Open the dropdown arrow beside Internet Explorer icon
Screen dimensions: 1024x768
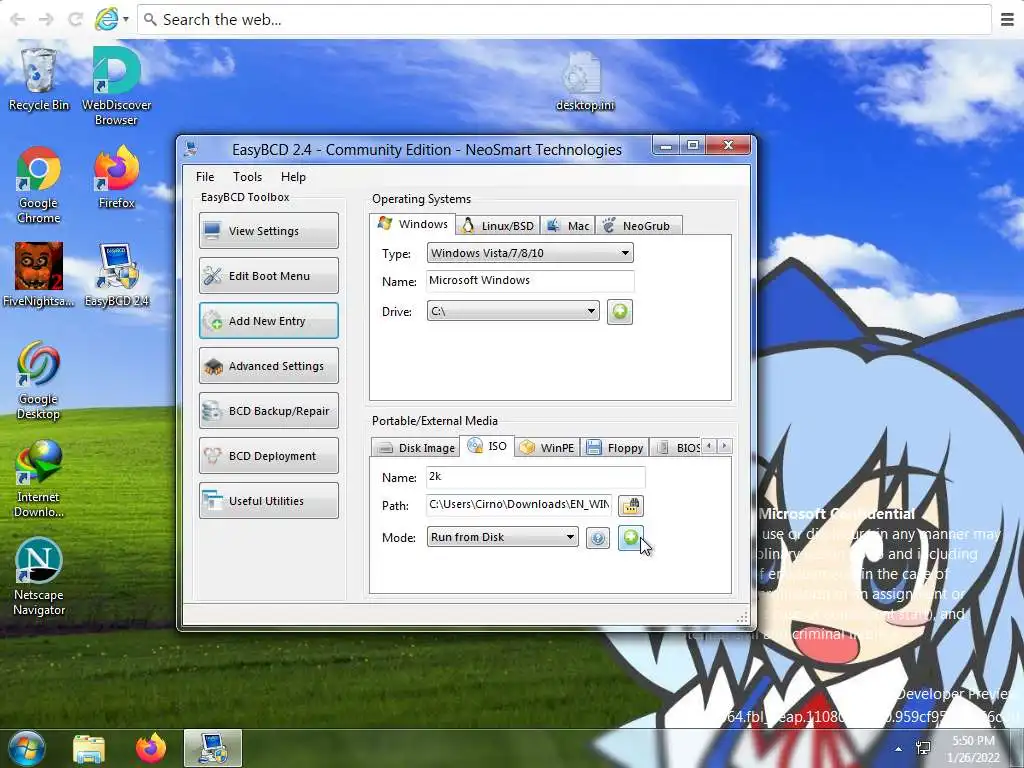(125, 20)
